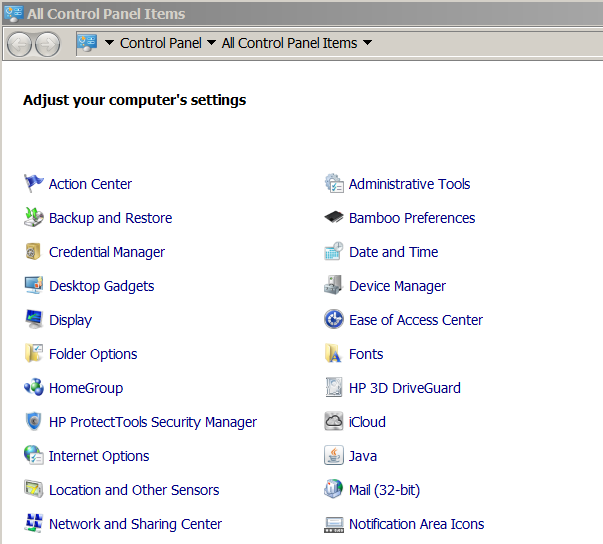This screenshot has width=603, height=544.
Task: Open the Folder Options link
Action: coord(93,354)
